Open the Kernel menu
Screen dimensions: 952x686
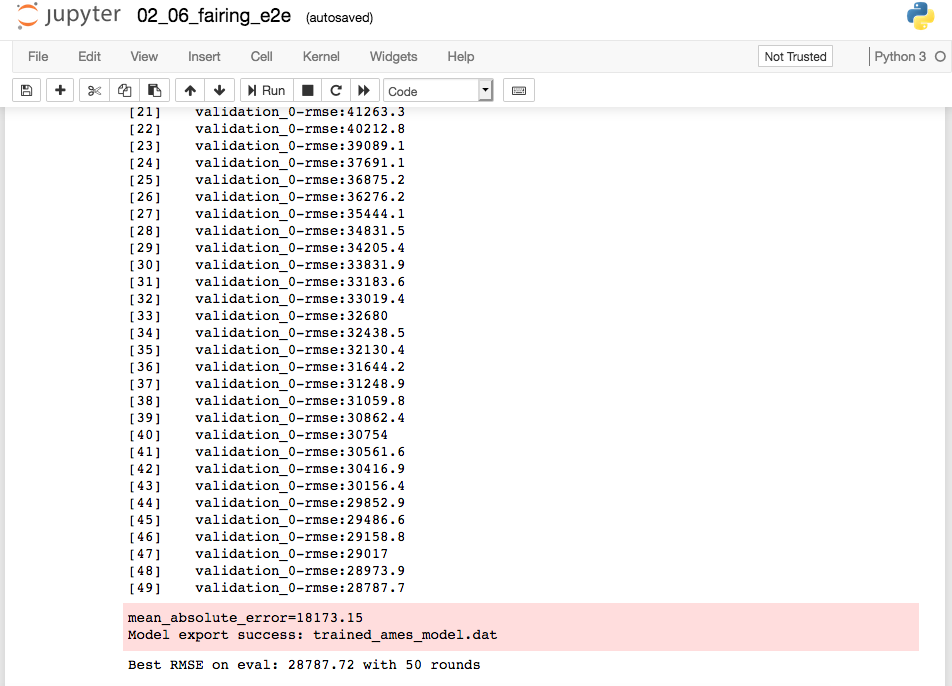(321, 57)
